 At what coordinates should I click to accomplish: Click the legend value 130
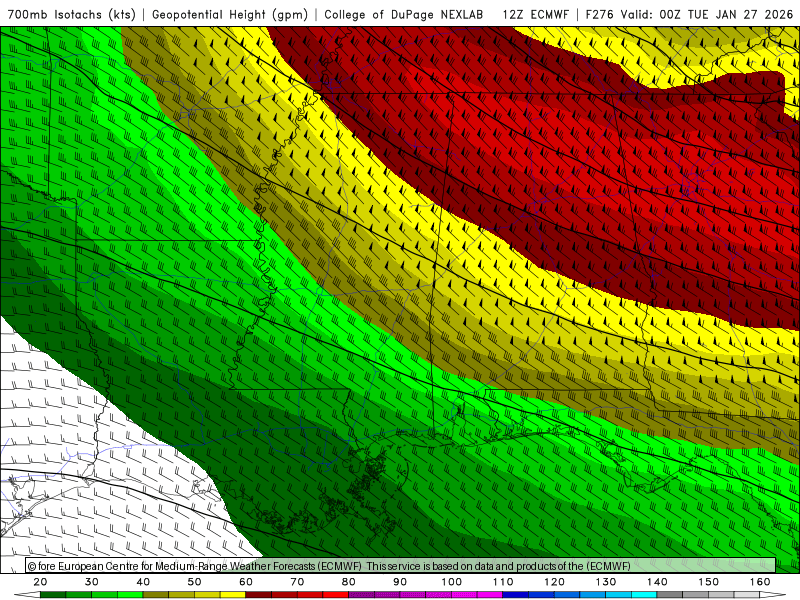606,582
